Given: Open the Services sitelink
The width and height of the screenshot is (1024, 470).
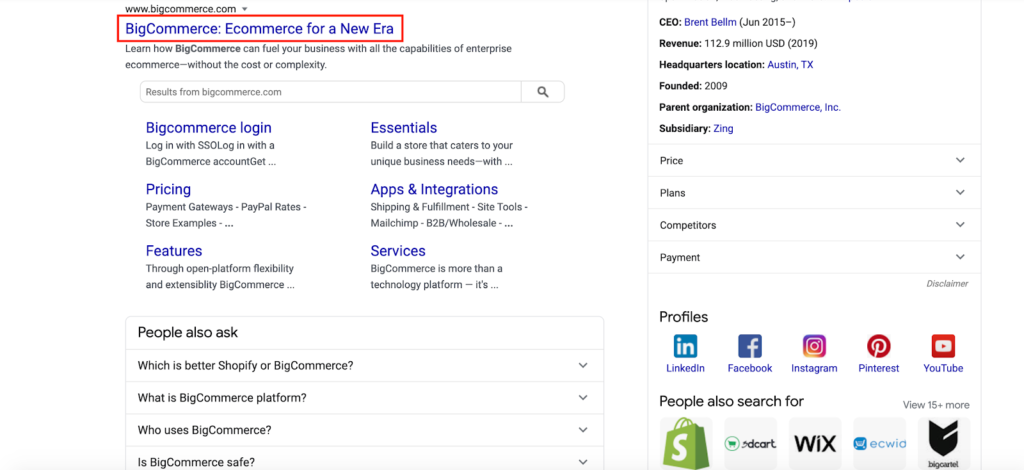Looking at the screenshot, I should pyautogui.click(x=398, y=251).
